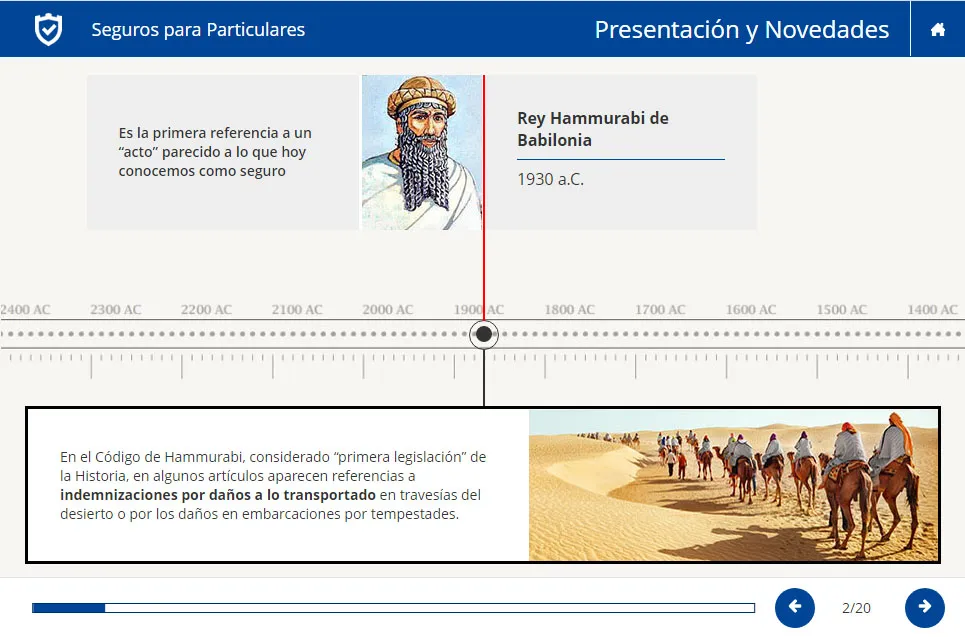Jump to 2000 AC on timeline
Viewport: 965px width, 637px height.
388,310
